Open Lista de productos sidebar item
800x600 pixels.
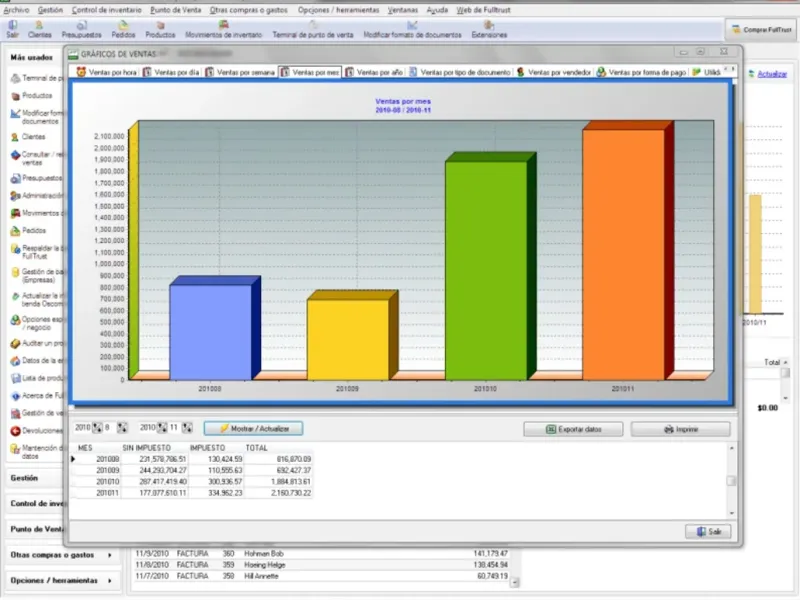pos(36,378)
